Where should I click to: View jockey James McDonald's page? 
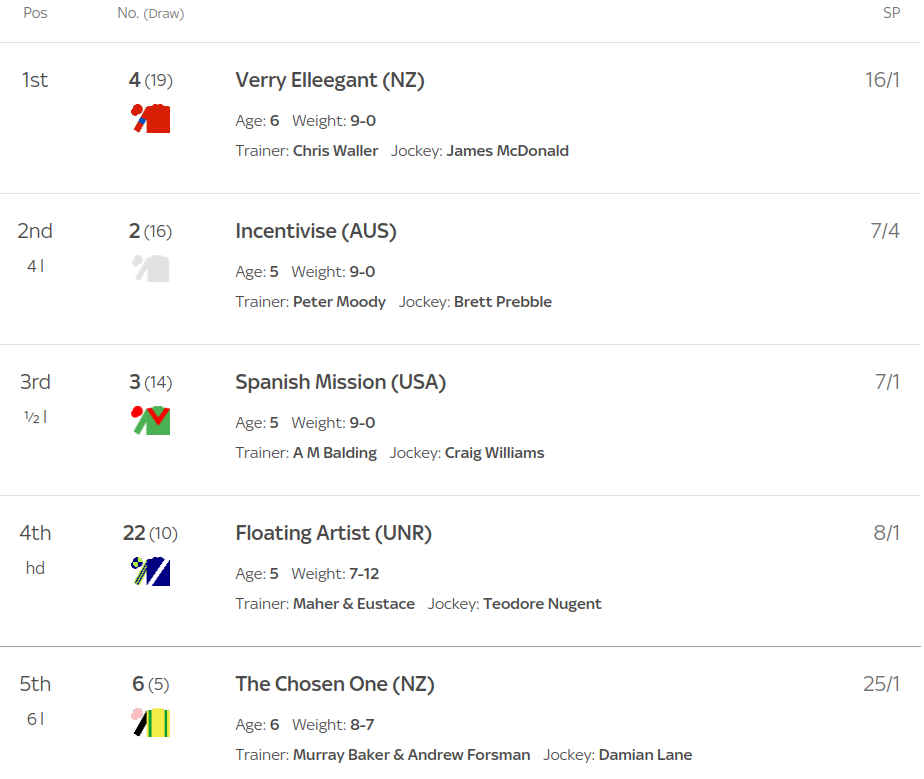[x=507, y=151]
